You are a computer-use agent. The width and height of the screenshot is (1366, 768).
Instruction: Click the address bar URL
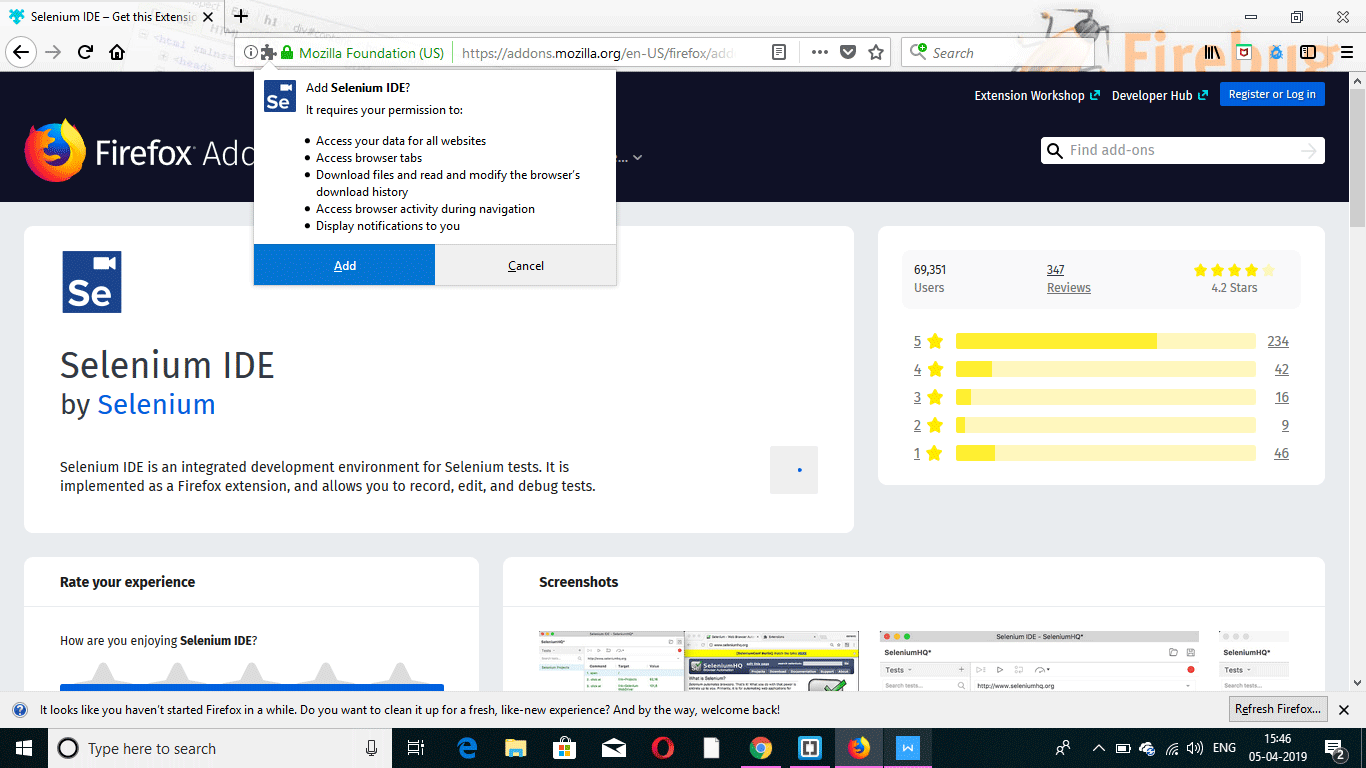600,53
